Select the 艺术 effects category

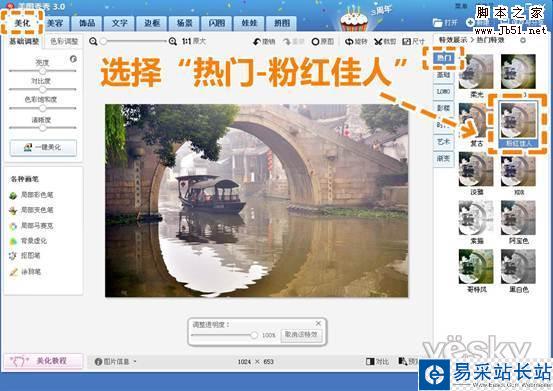(x=443, y=141)
